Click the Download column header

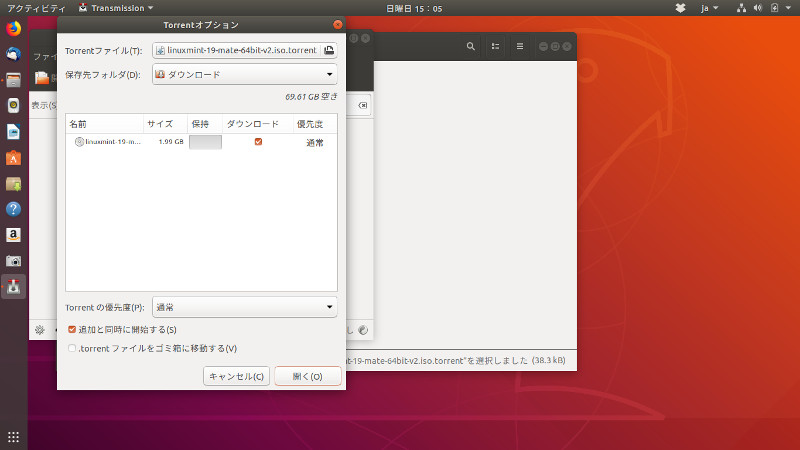(258, 124)
